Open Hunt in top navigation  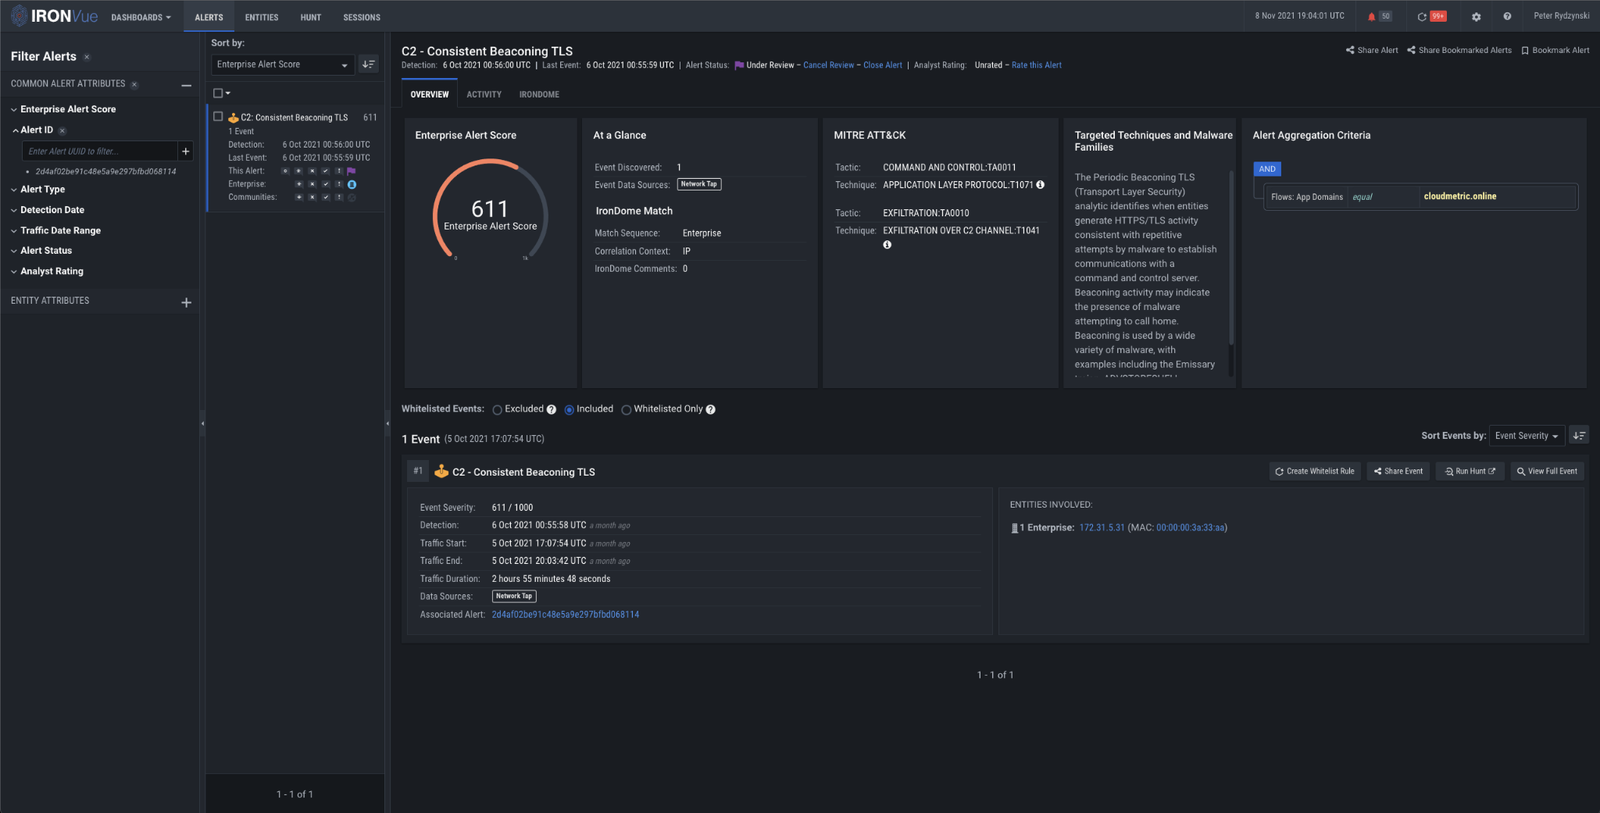coord(311,17)
